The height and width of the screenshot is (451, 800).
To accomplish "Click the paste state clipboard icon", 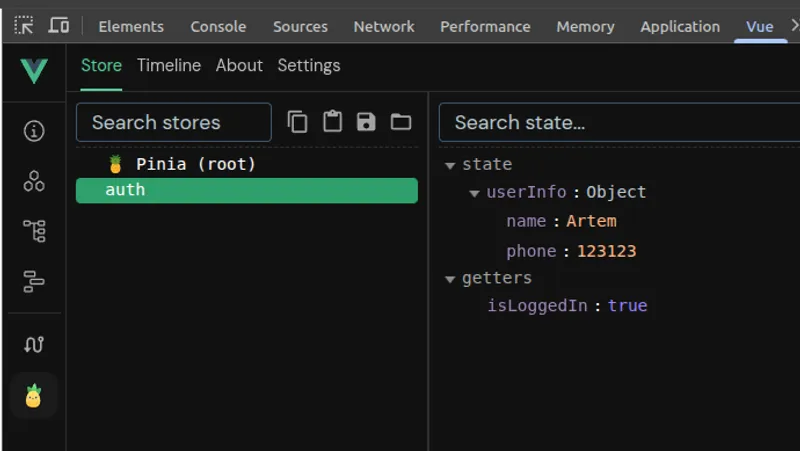I will [332, 122].
